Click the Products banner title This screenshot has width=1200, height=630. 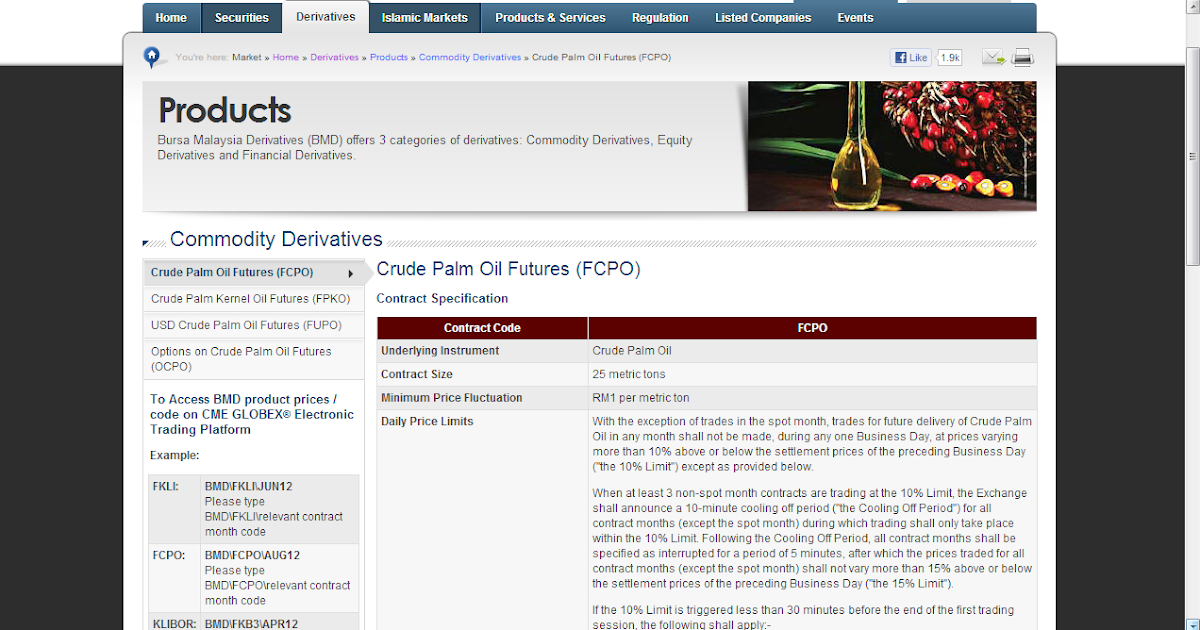[x=225, y=110]
